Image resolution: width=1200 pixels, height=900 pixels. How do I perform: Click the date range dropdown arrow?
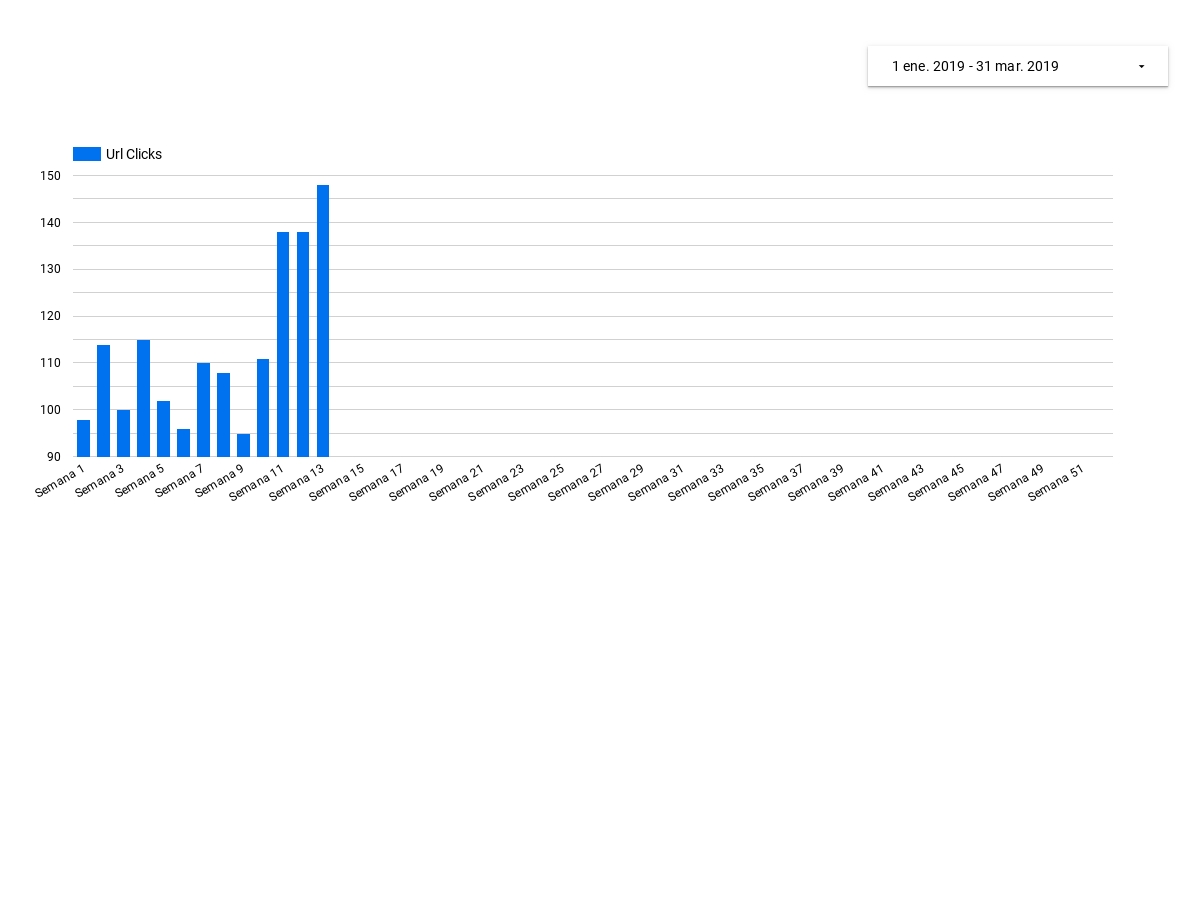1141,67
